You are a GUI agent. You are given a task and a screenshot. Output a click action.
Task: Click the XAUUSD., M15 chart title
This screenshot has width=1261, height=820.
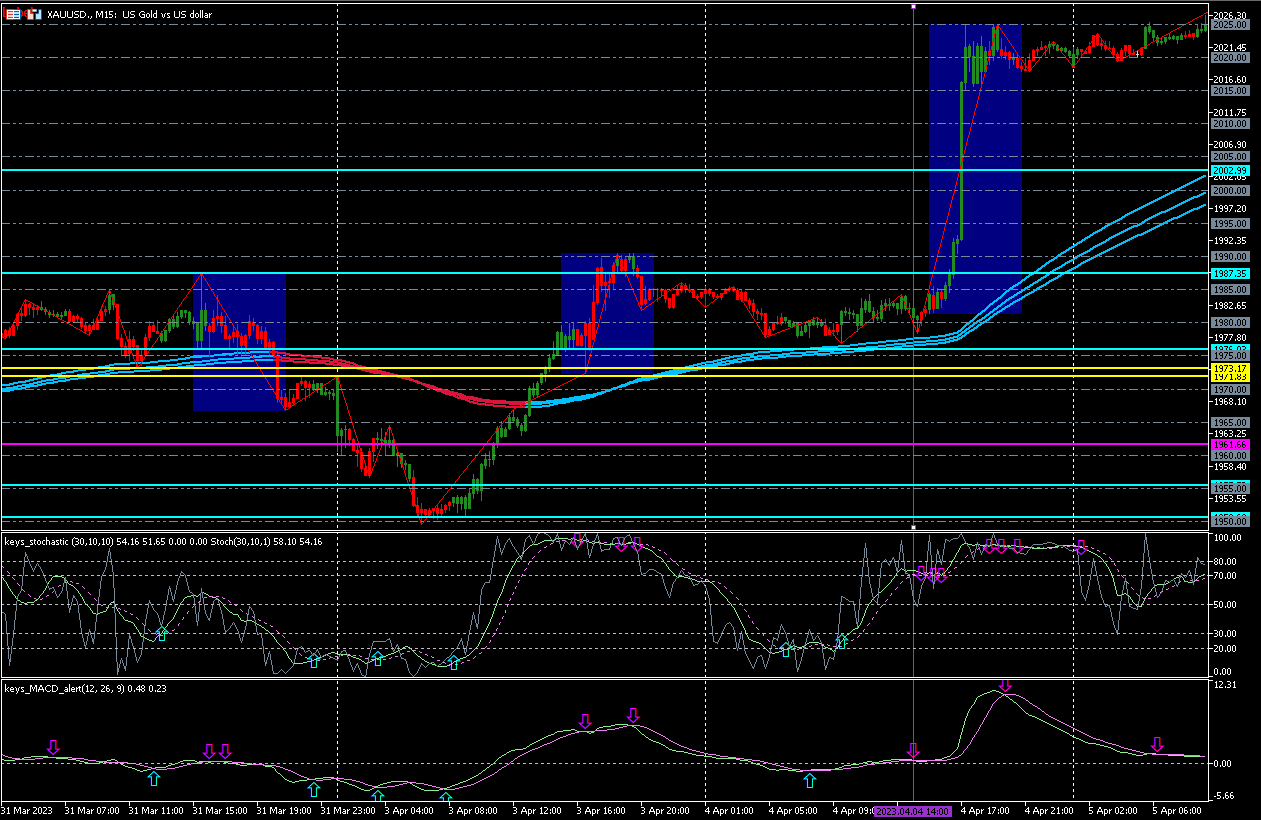tap(129, 14)
